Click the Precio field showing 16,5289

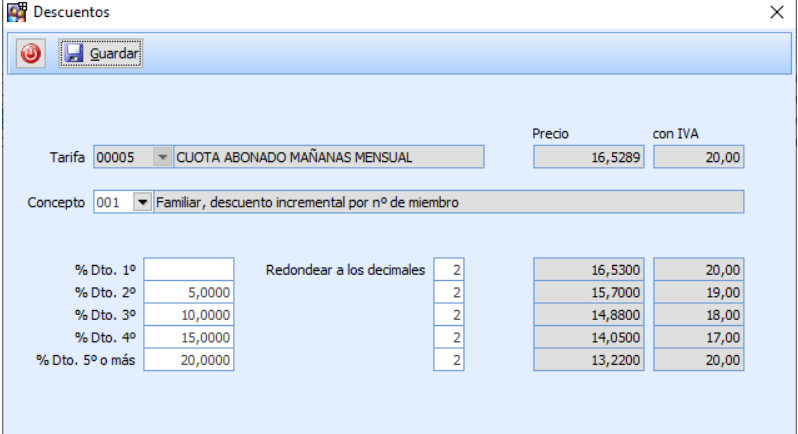590,157
